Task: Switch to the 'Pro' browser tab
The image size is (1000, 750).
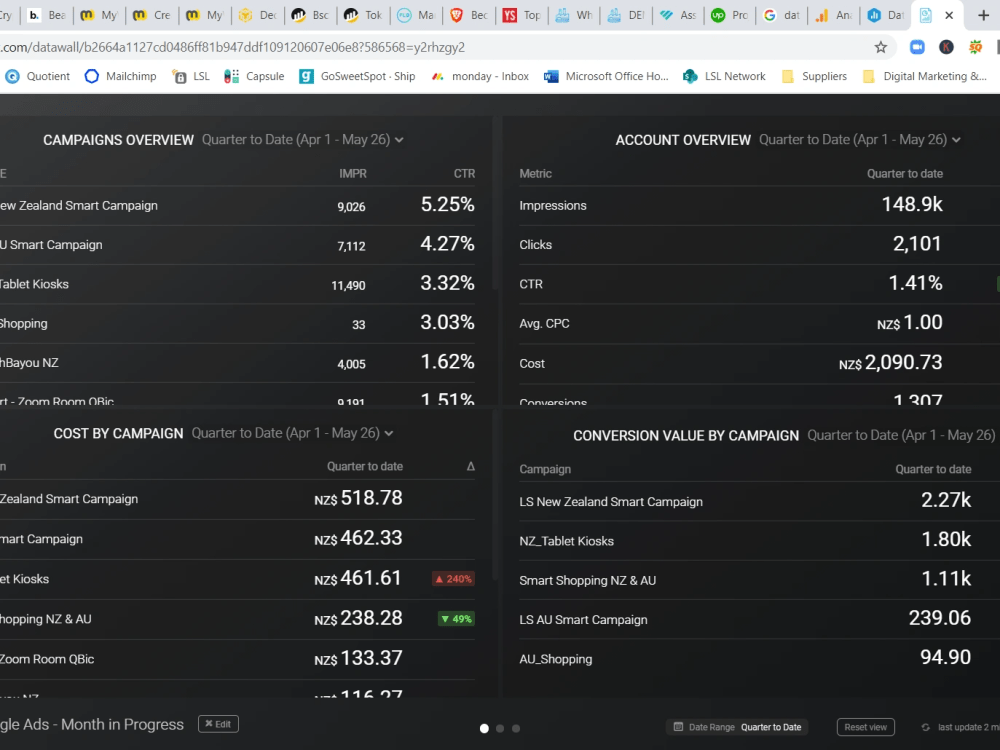Action: [x=730, y=15]
